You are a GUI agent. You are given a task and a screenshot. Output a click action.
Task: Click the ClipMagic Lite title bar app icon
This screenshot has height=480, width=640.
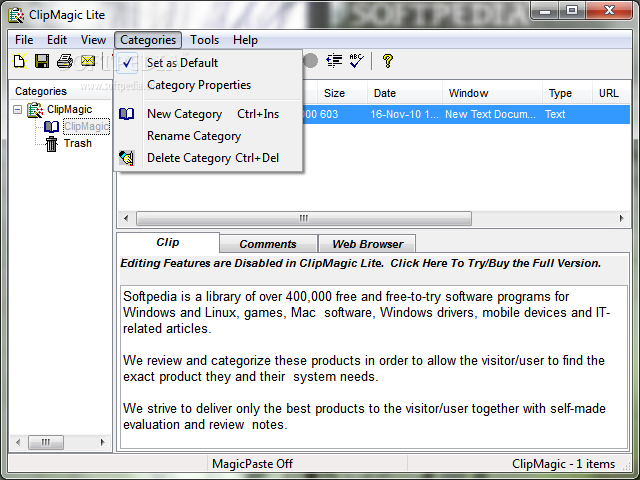click(x=17, y=15)
